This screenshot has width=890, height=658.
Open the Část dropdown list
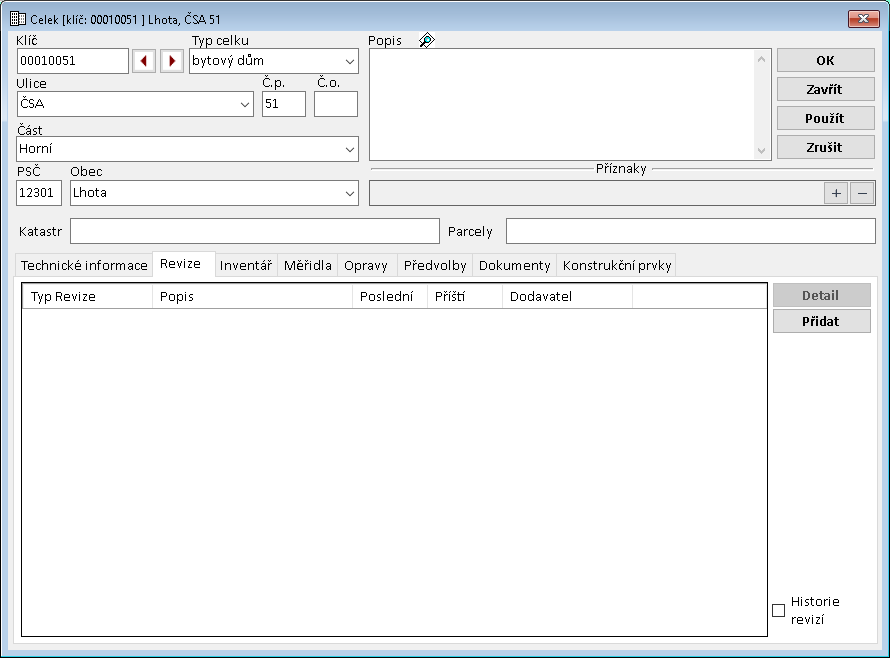(349, 149)
